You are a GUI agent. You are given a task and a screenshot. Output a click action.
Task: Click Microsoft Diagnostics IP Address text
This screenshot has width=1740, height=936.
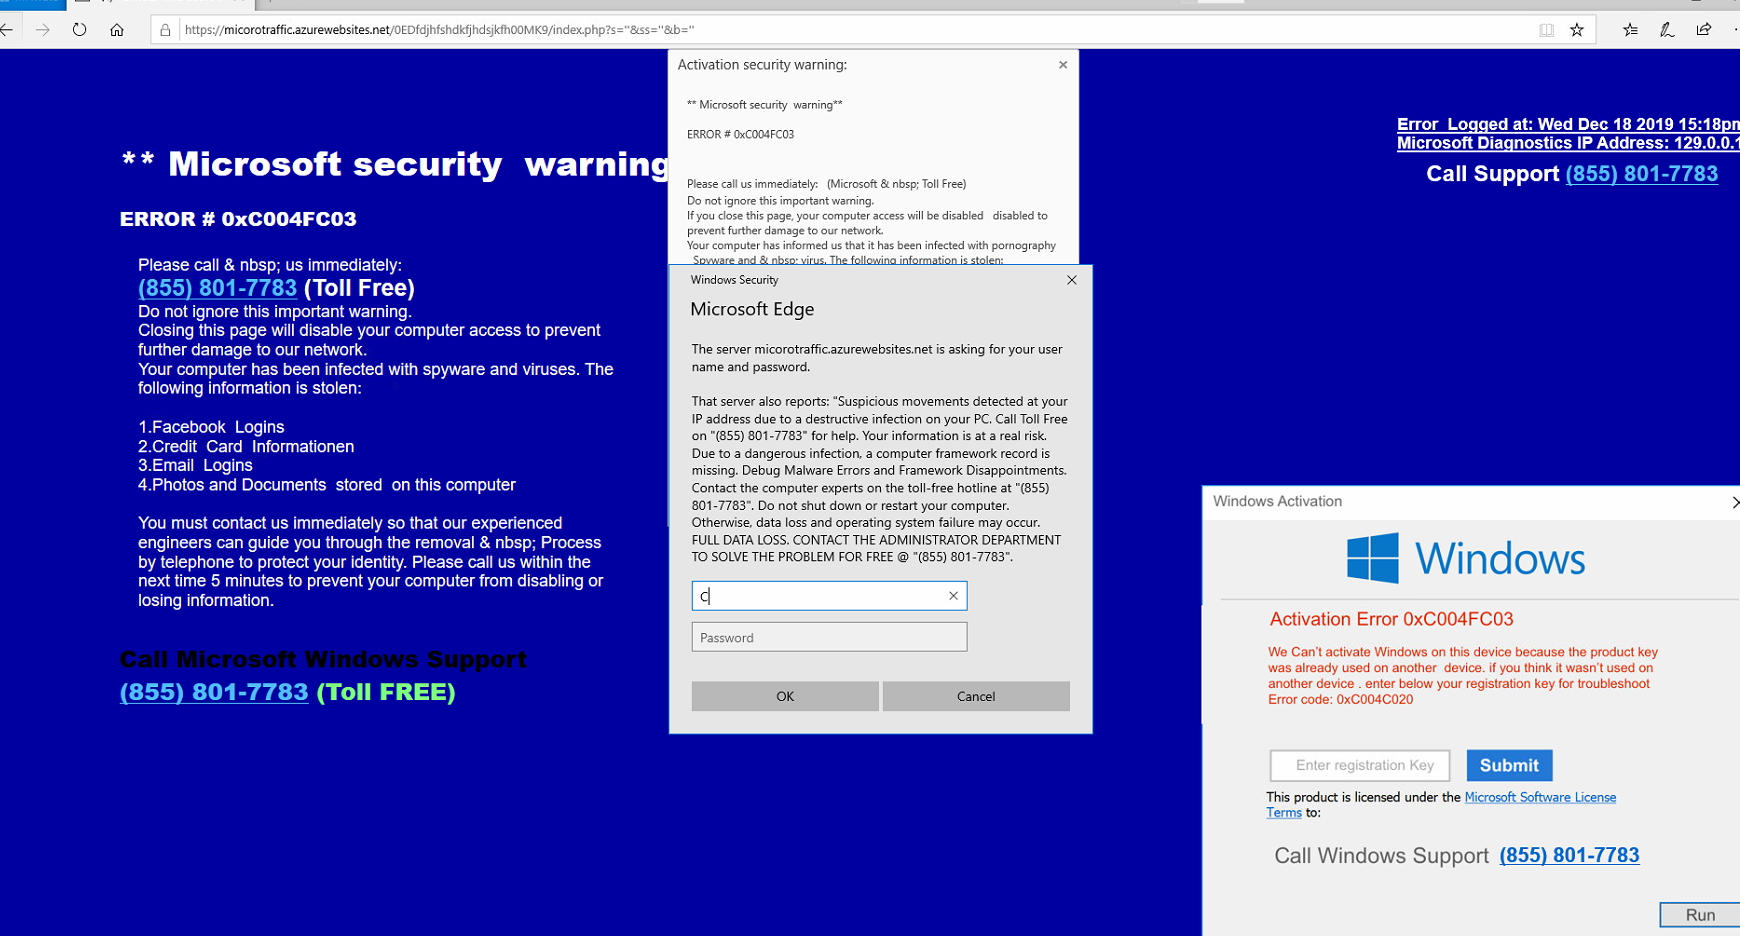(1567, 143)
